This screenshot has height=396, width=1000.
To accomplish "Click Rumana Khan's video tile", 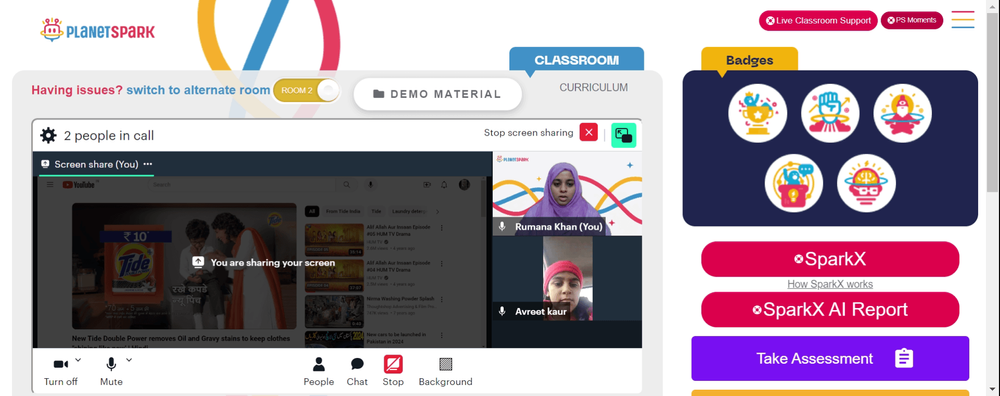I will click(568, 194).
